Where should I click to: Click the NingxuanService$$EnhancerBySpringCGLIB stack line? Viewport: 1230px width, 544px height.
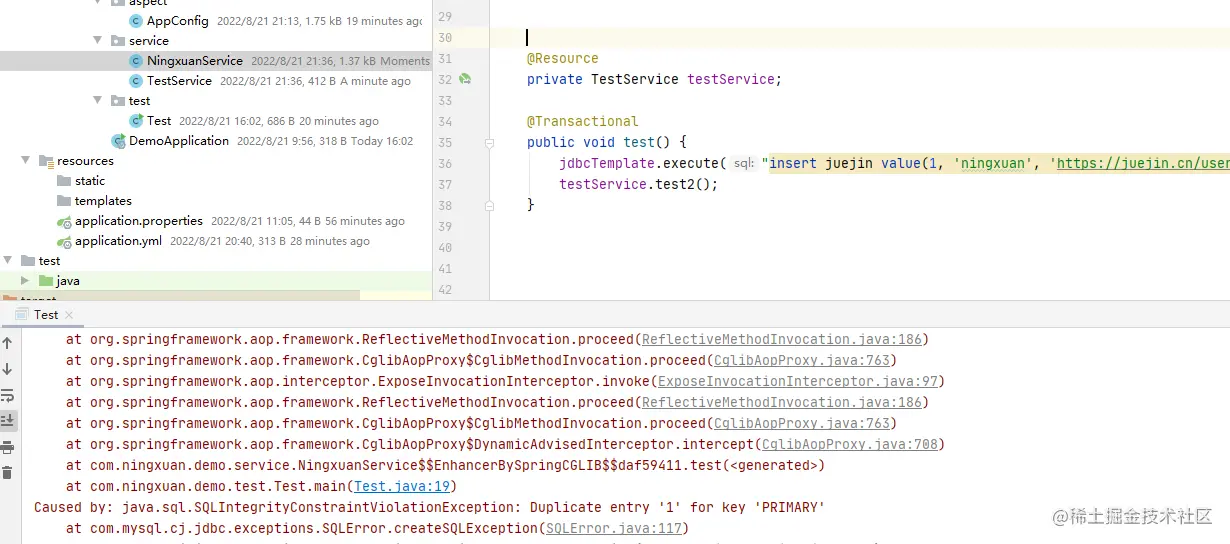[445, 465]
